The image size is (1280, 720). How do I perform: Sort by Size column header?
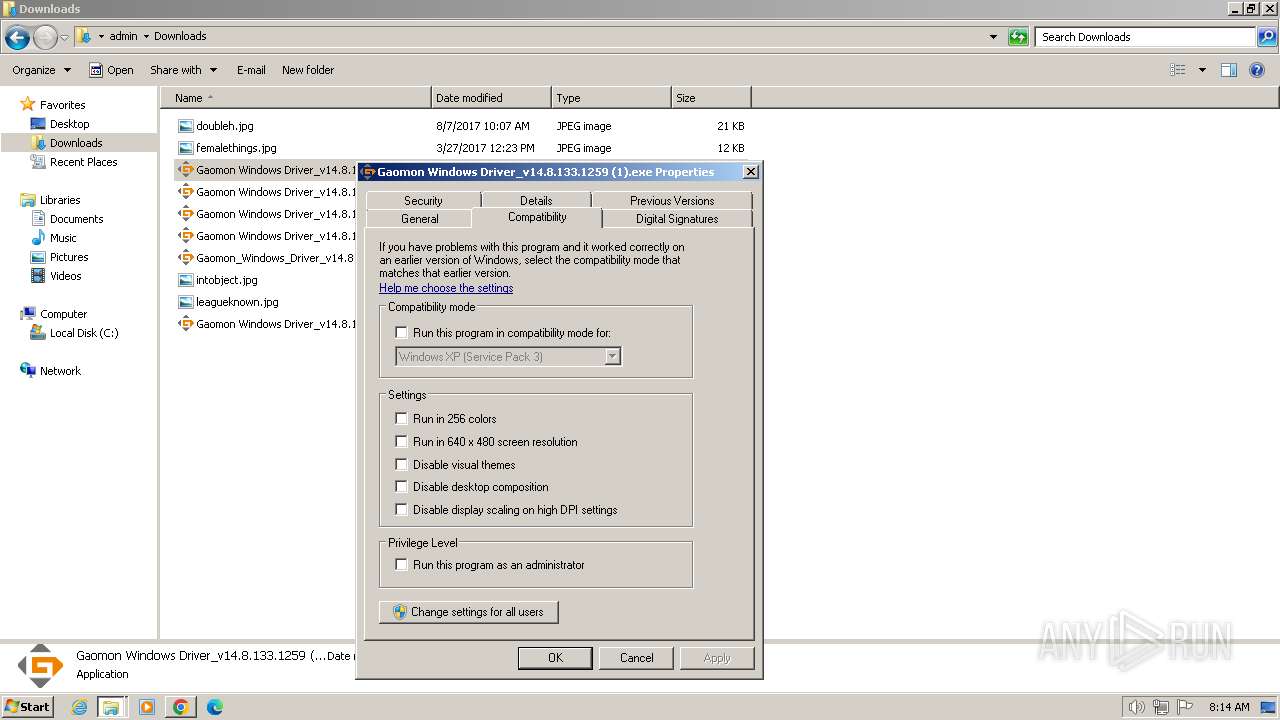pyautogui.click(x=711, y=98)
